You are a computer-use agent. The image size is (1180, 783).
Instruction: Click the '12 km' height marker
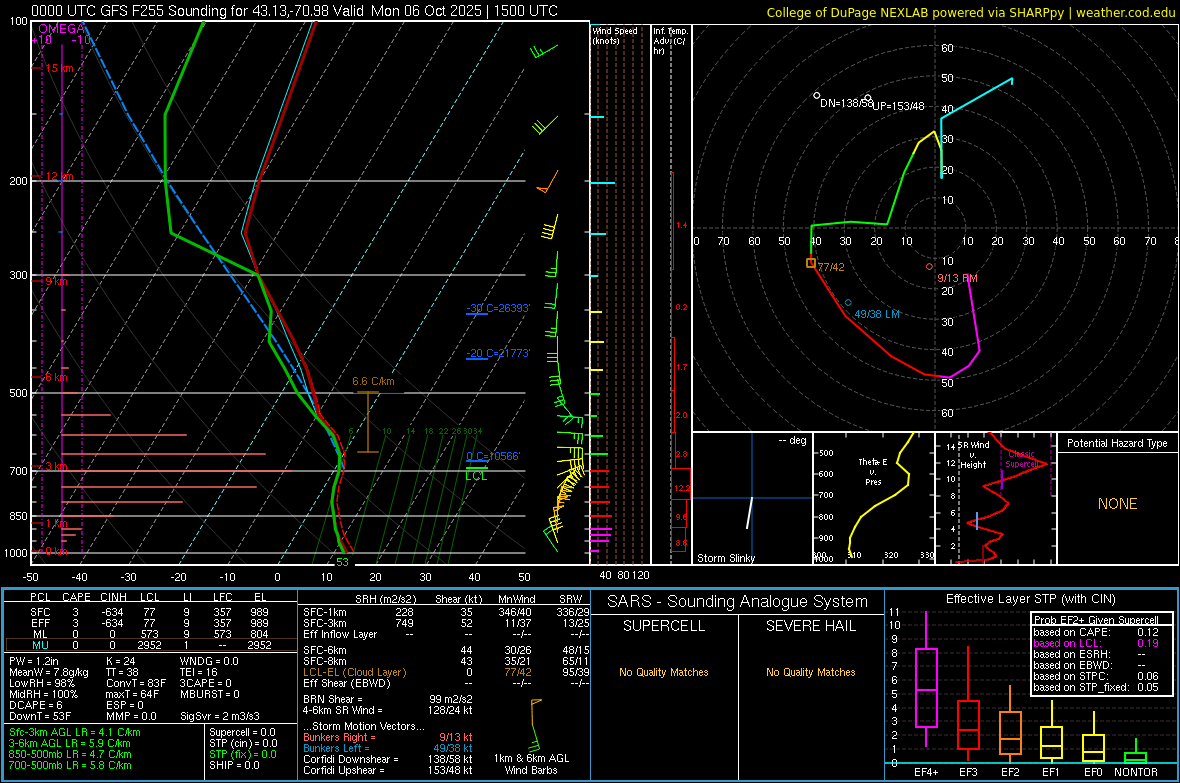click(x=59, y=176)
